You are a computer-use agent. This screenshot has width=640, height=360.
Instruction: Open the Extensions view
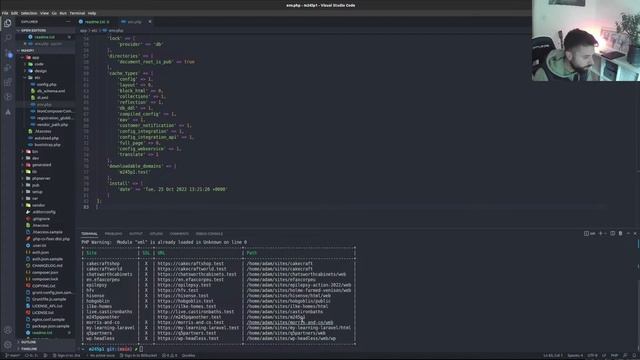click(x=8, y=82)
